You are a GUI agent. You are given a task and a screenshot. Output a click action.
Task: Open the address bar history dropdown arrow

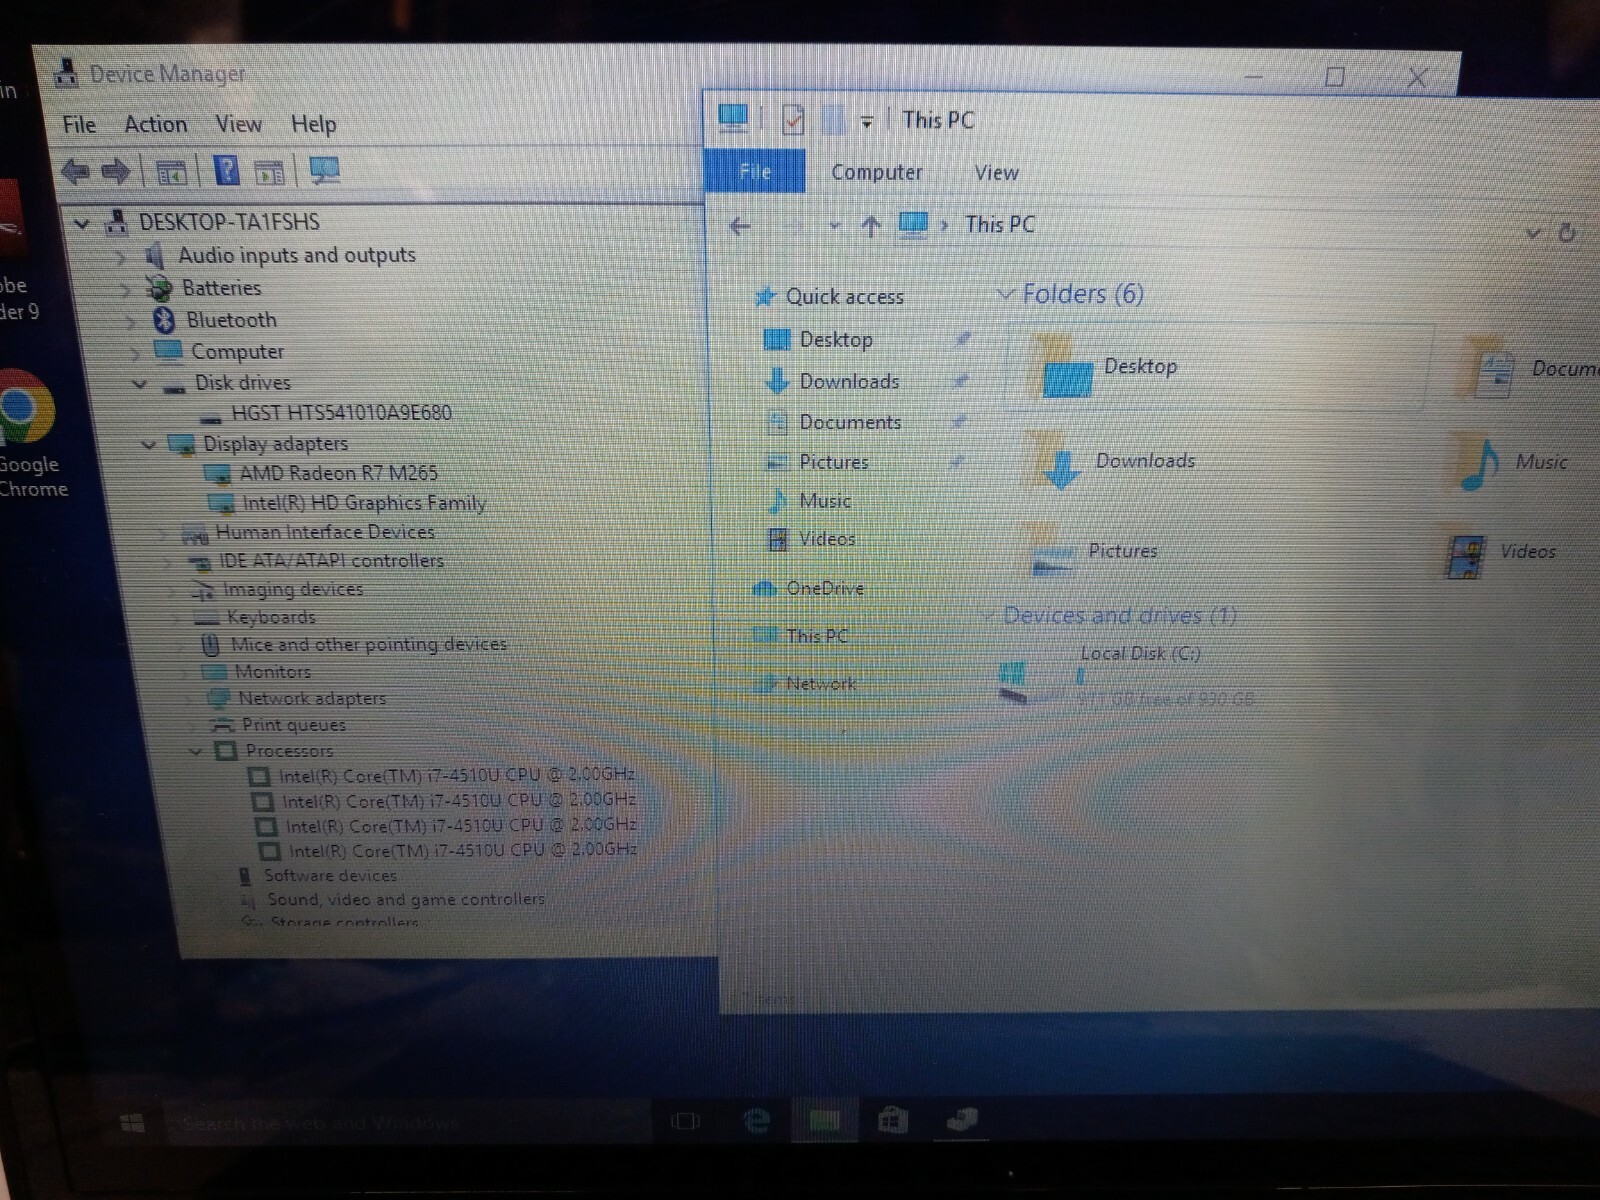pos(1533,233)
